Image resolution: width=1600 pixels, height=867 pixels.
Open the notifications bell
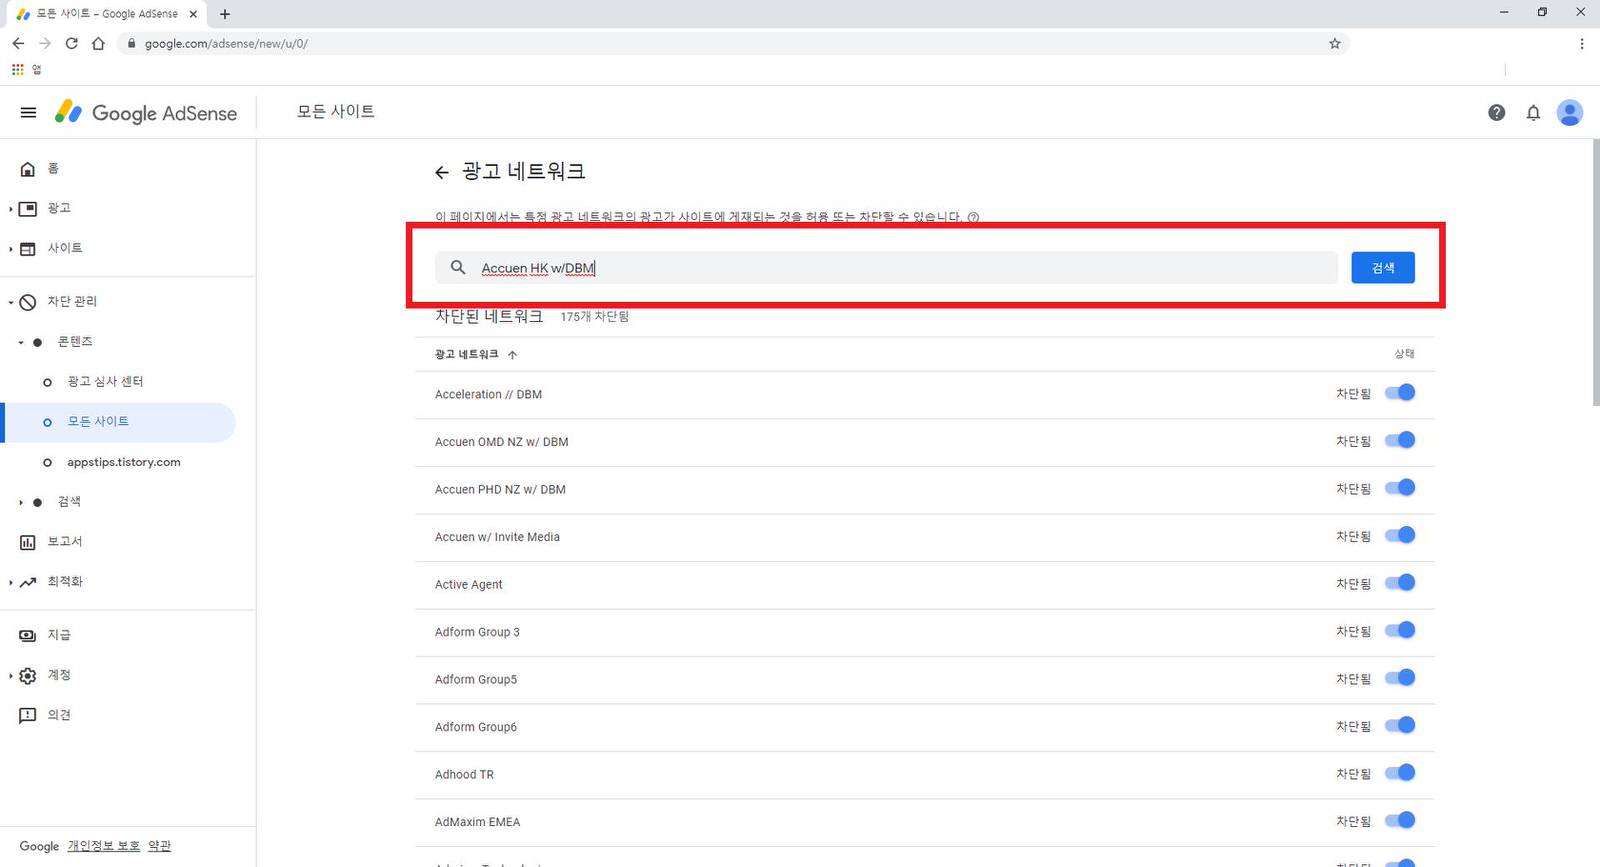pos(1533,113)
